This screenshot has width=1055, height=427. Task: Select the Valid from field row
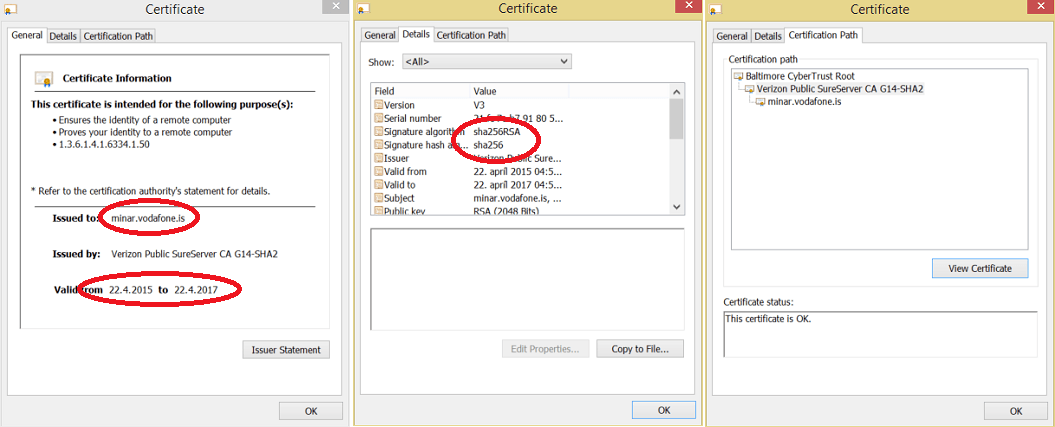click(x=521, y=171)
